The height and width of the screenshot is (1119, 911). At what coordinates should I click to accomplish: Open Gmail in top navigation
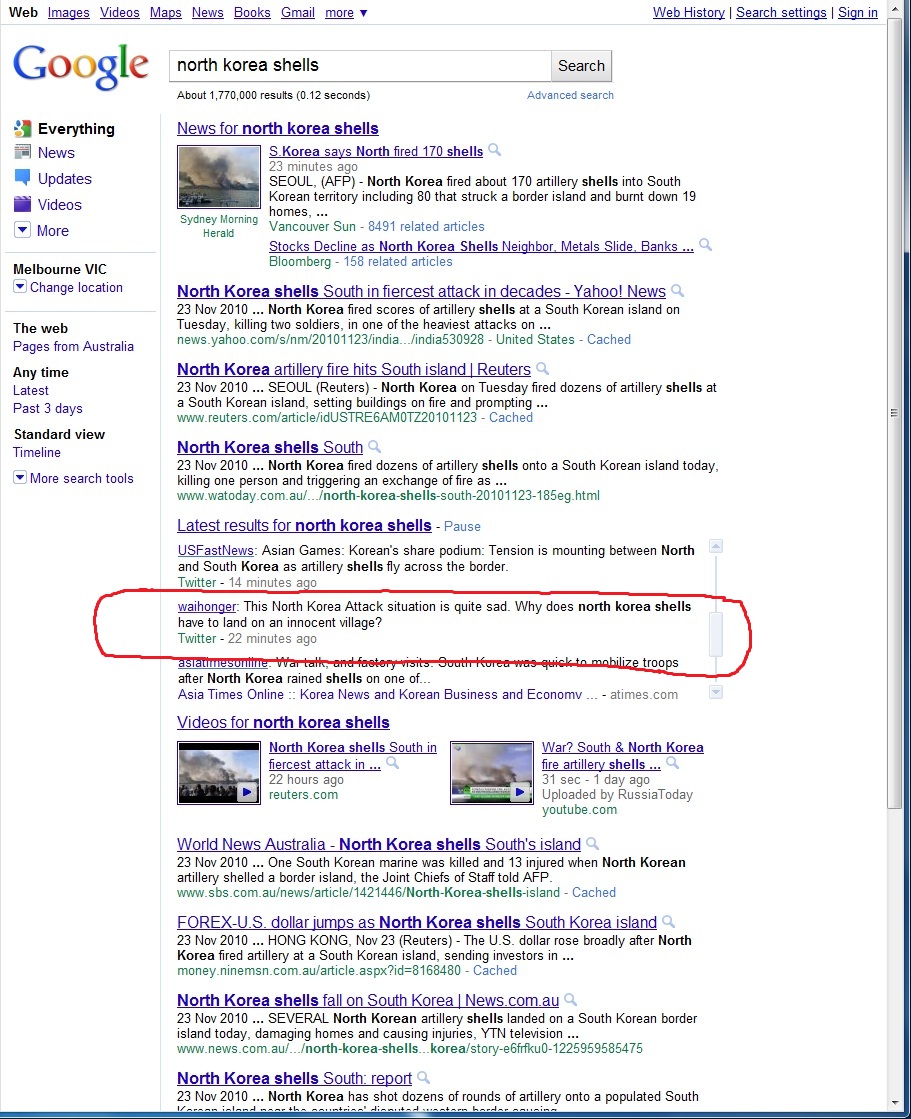click(297, 12)
